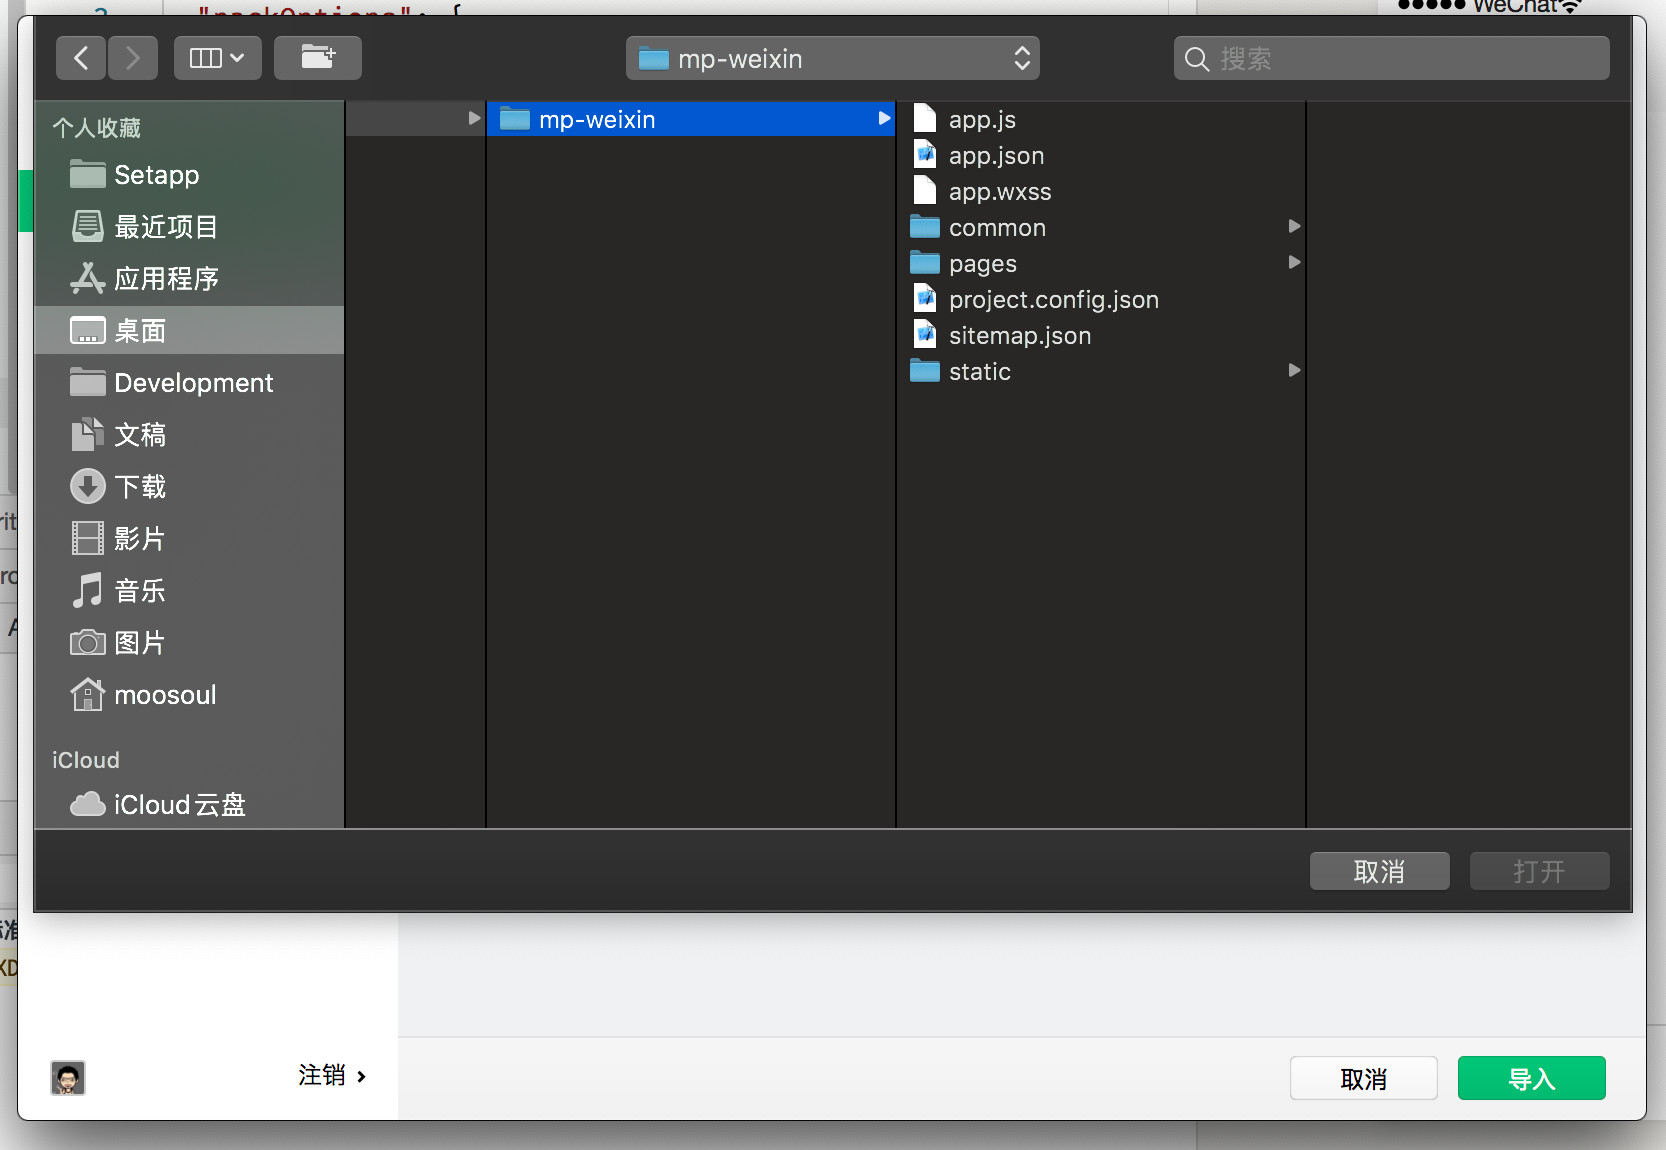Expand the static folder arrow
This screenshot has width=1666, height=1150.
pos(1294,371)
